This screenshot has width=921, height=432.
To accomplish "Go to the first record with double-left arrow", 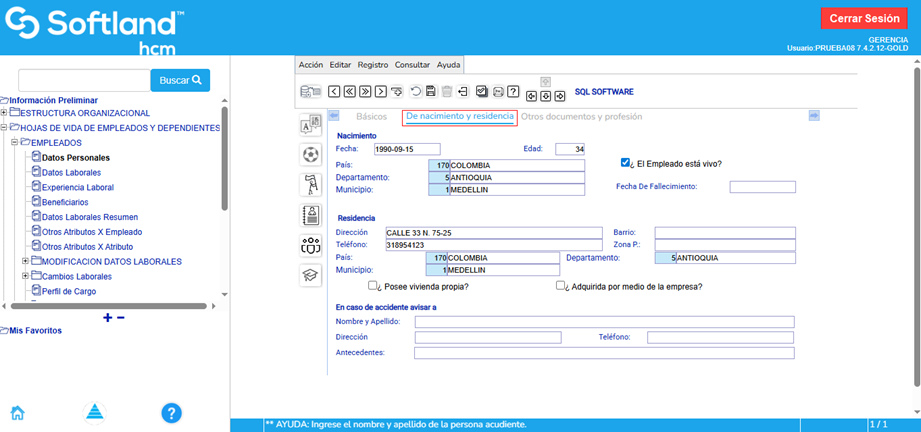I will (349, 91).
